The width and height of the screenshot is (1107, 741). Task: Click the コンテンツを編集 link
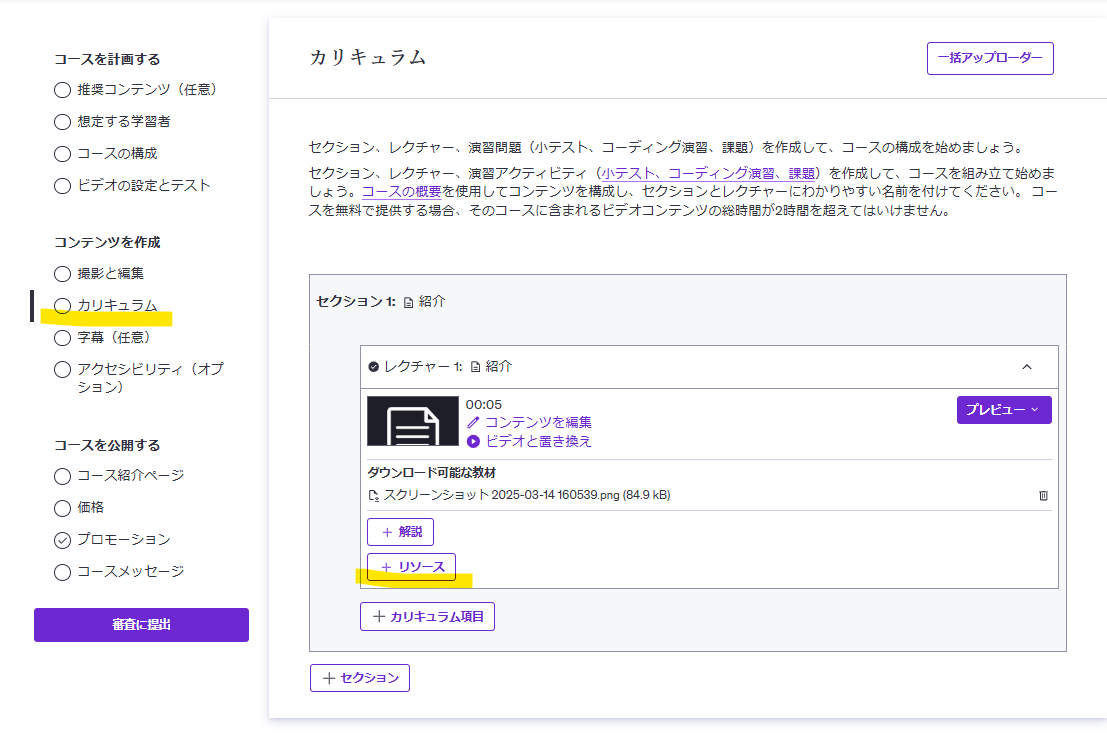(x=539, y=422)
